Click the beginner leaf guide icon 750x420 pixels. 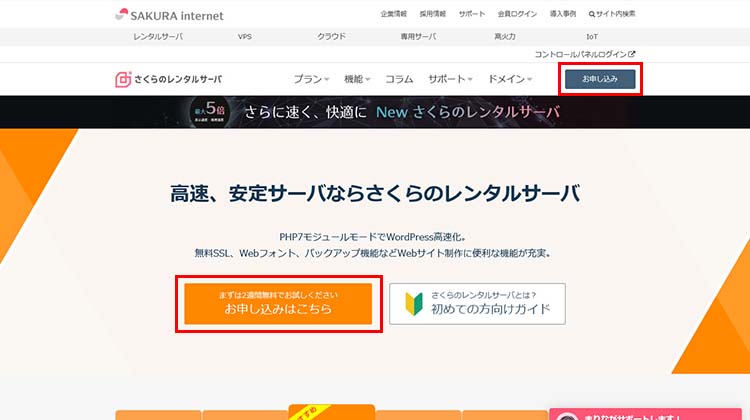coord(414,304)
